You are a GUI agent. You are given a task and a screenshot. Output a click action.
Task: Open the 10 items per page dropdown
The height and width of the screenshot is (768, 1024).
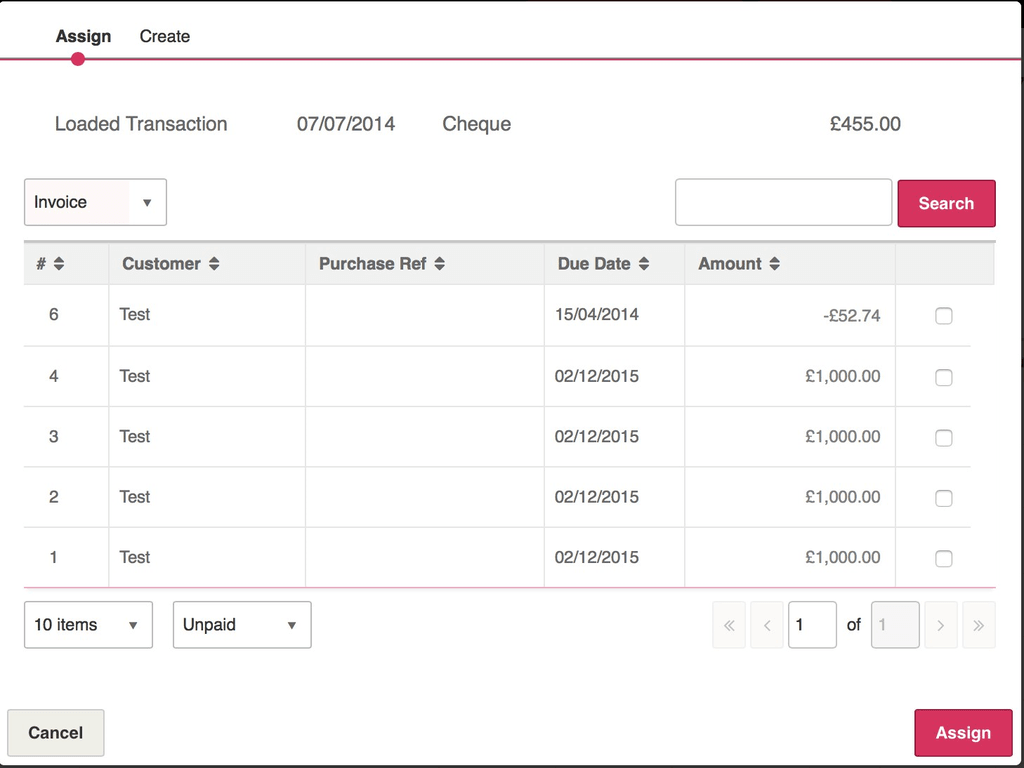pos(88,624)
